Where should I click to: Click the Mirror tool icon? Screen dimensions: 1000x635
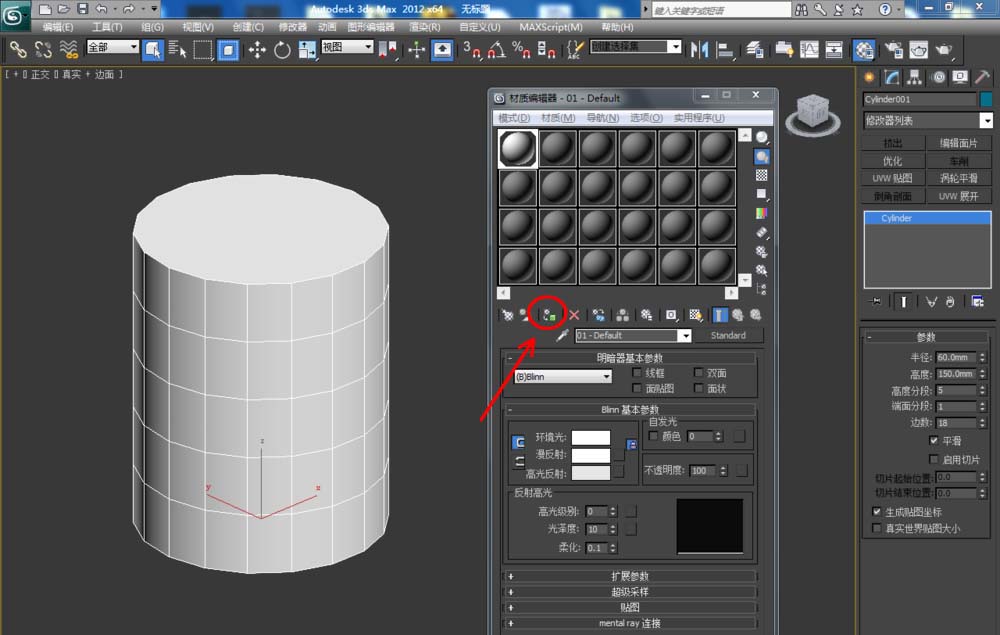pyautogui.click(x=700, y=49)
